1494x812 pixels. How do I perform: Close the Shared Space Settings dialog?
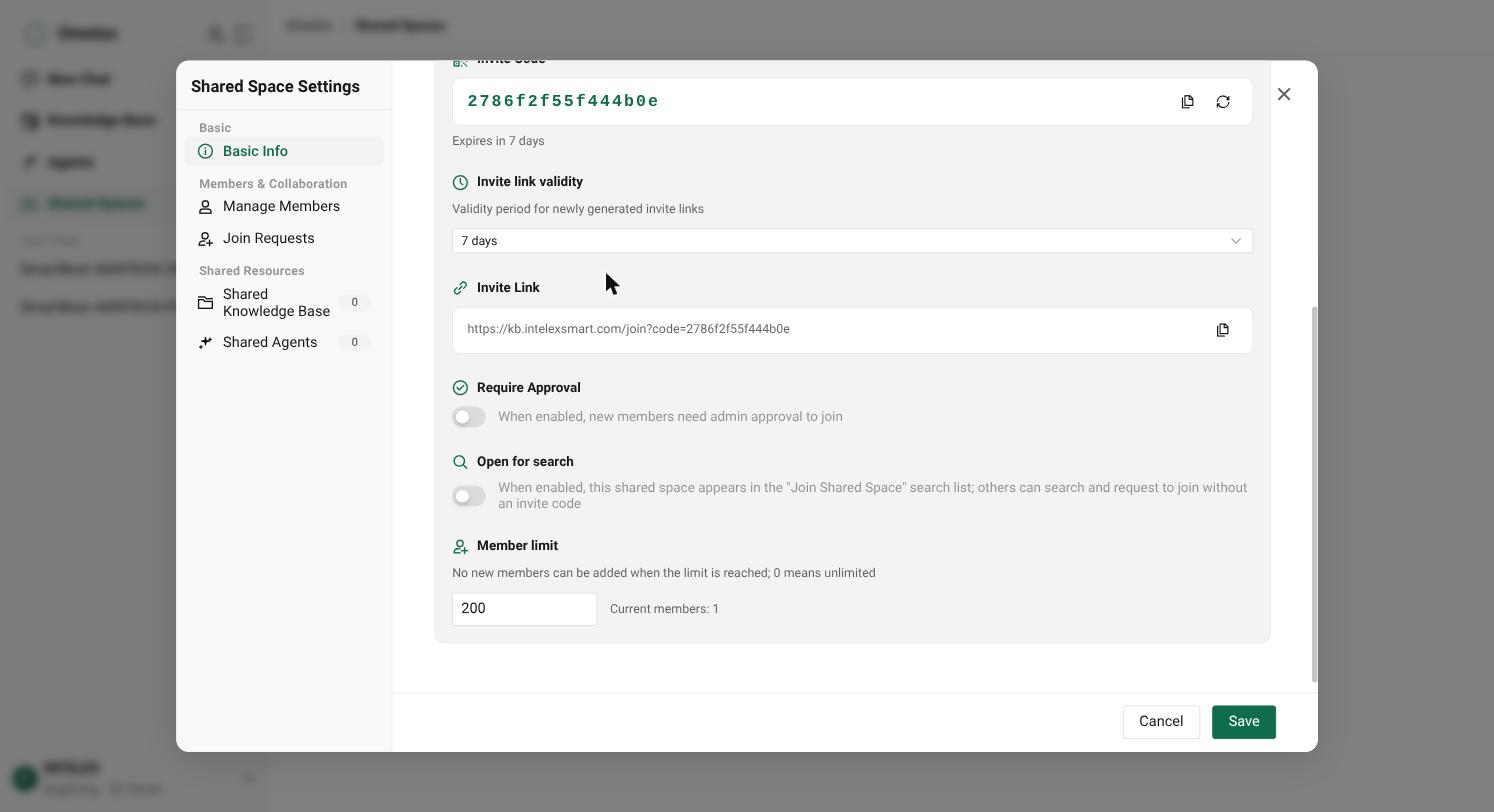point(1284,94)
